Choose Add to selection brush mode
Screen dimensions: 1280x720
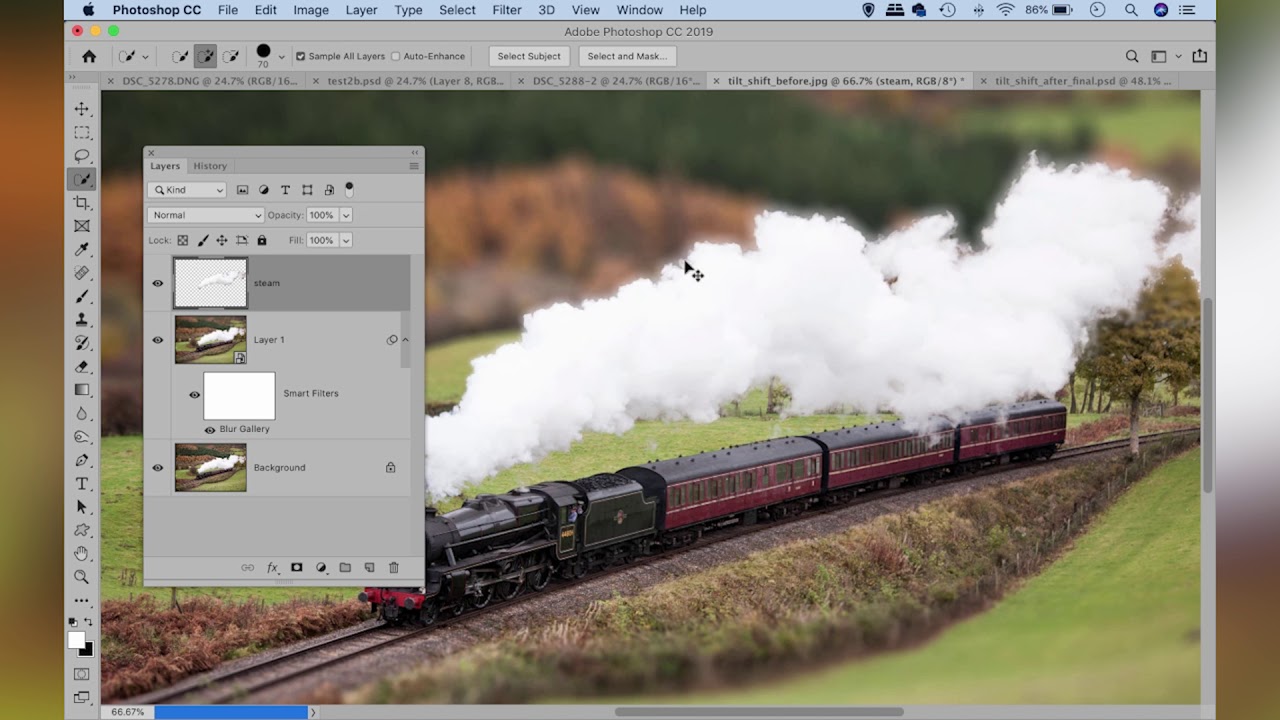(205, 57)
